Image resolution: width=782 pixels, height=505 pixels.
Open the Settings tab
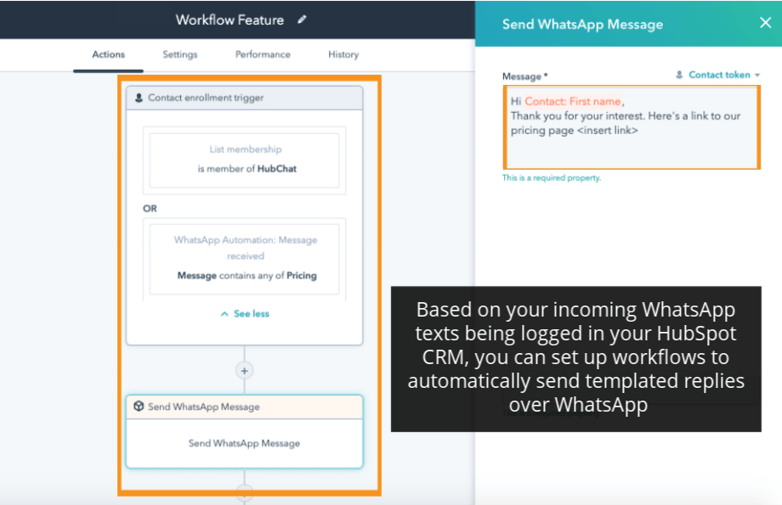(180, 54)
